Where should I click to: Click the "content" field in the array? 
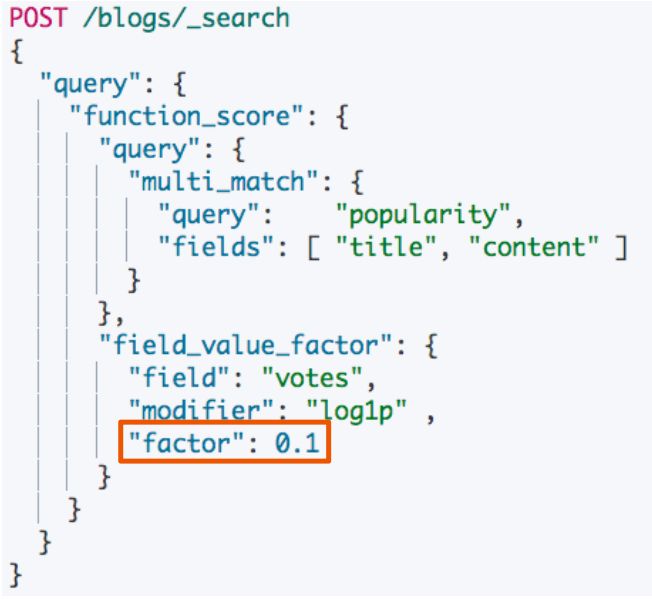(x=540, y=247)
